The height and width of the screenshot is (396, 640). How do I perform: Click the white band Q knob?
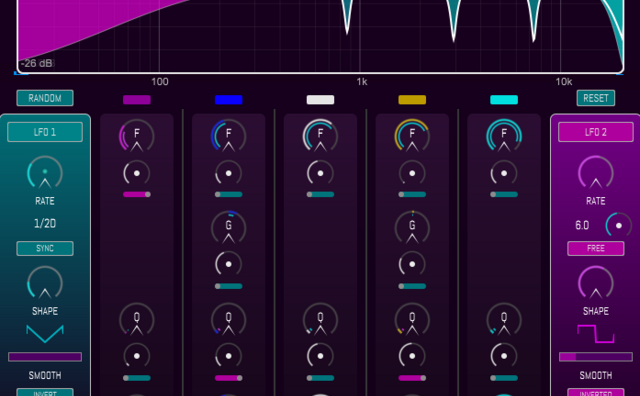320,319
